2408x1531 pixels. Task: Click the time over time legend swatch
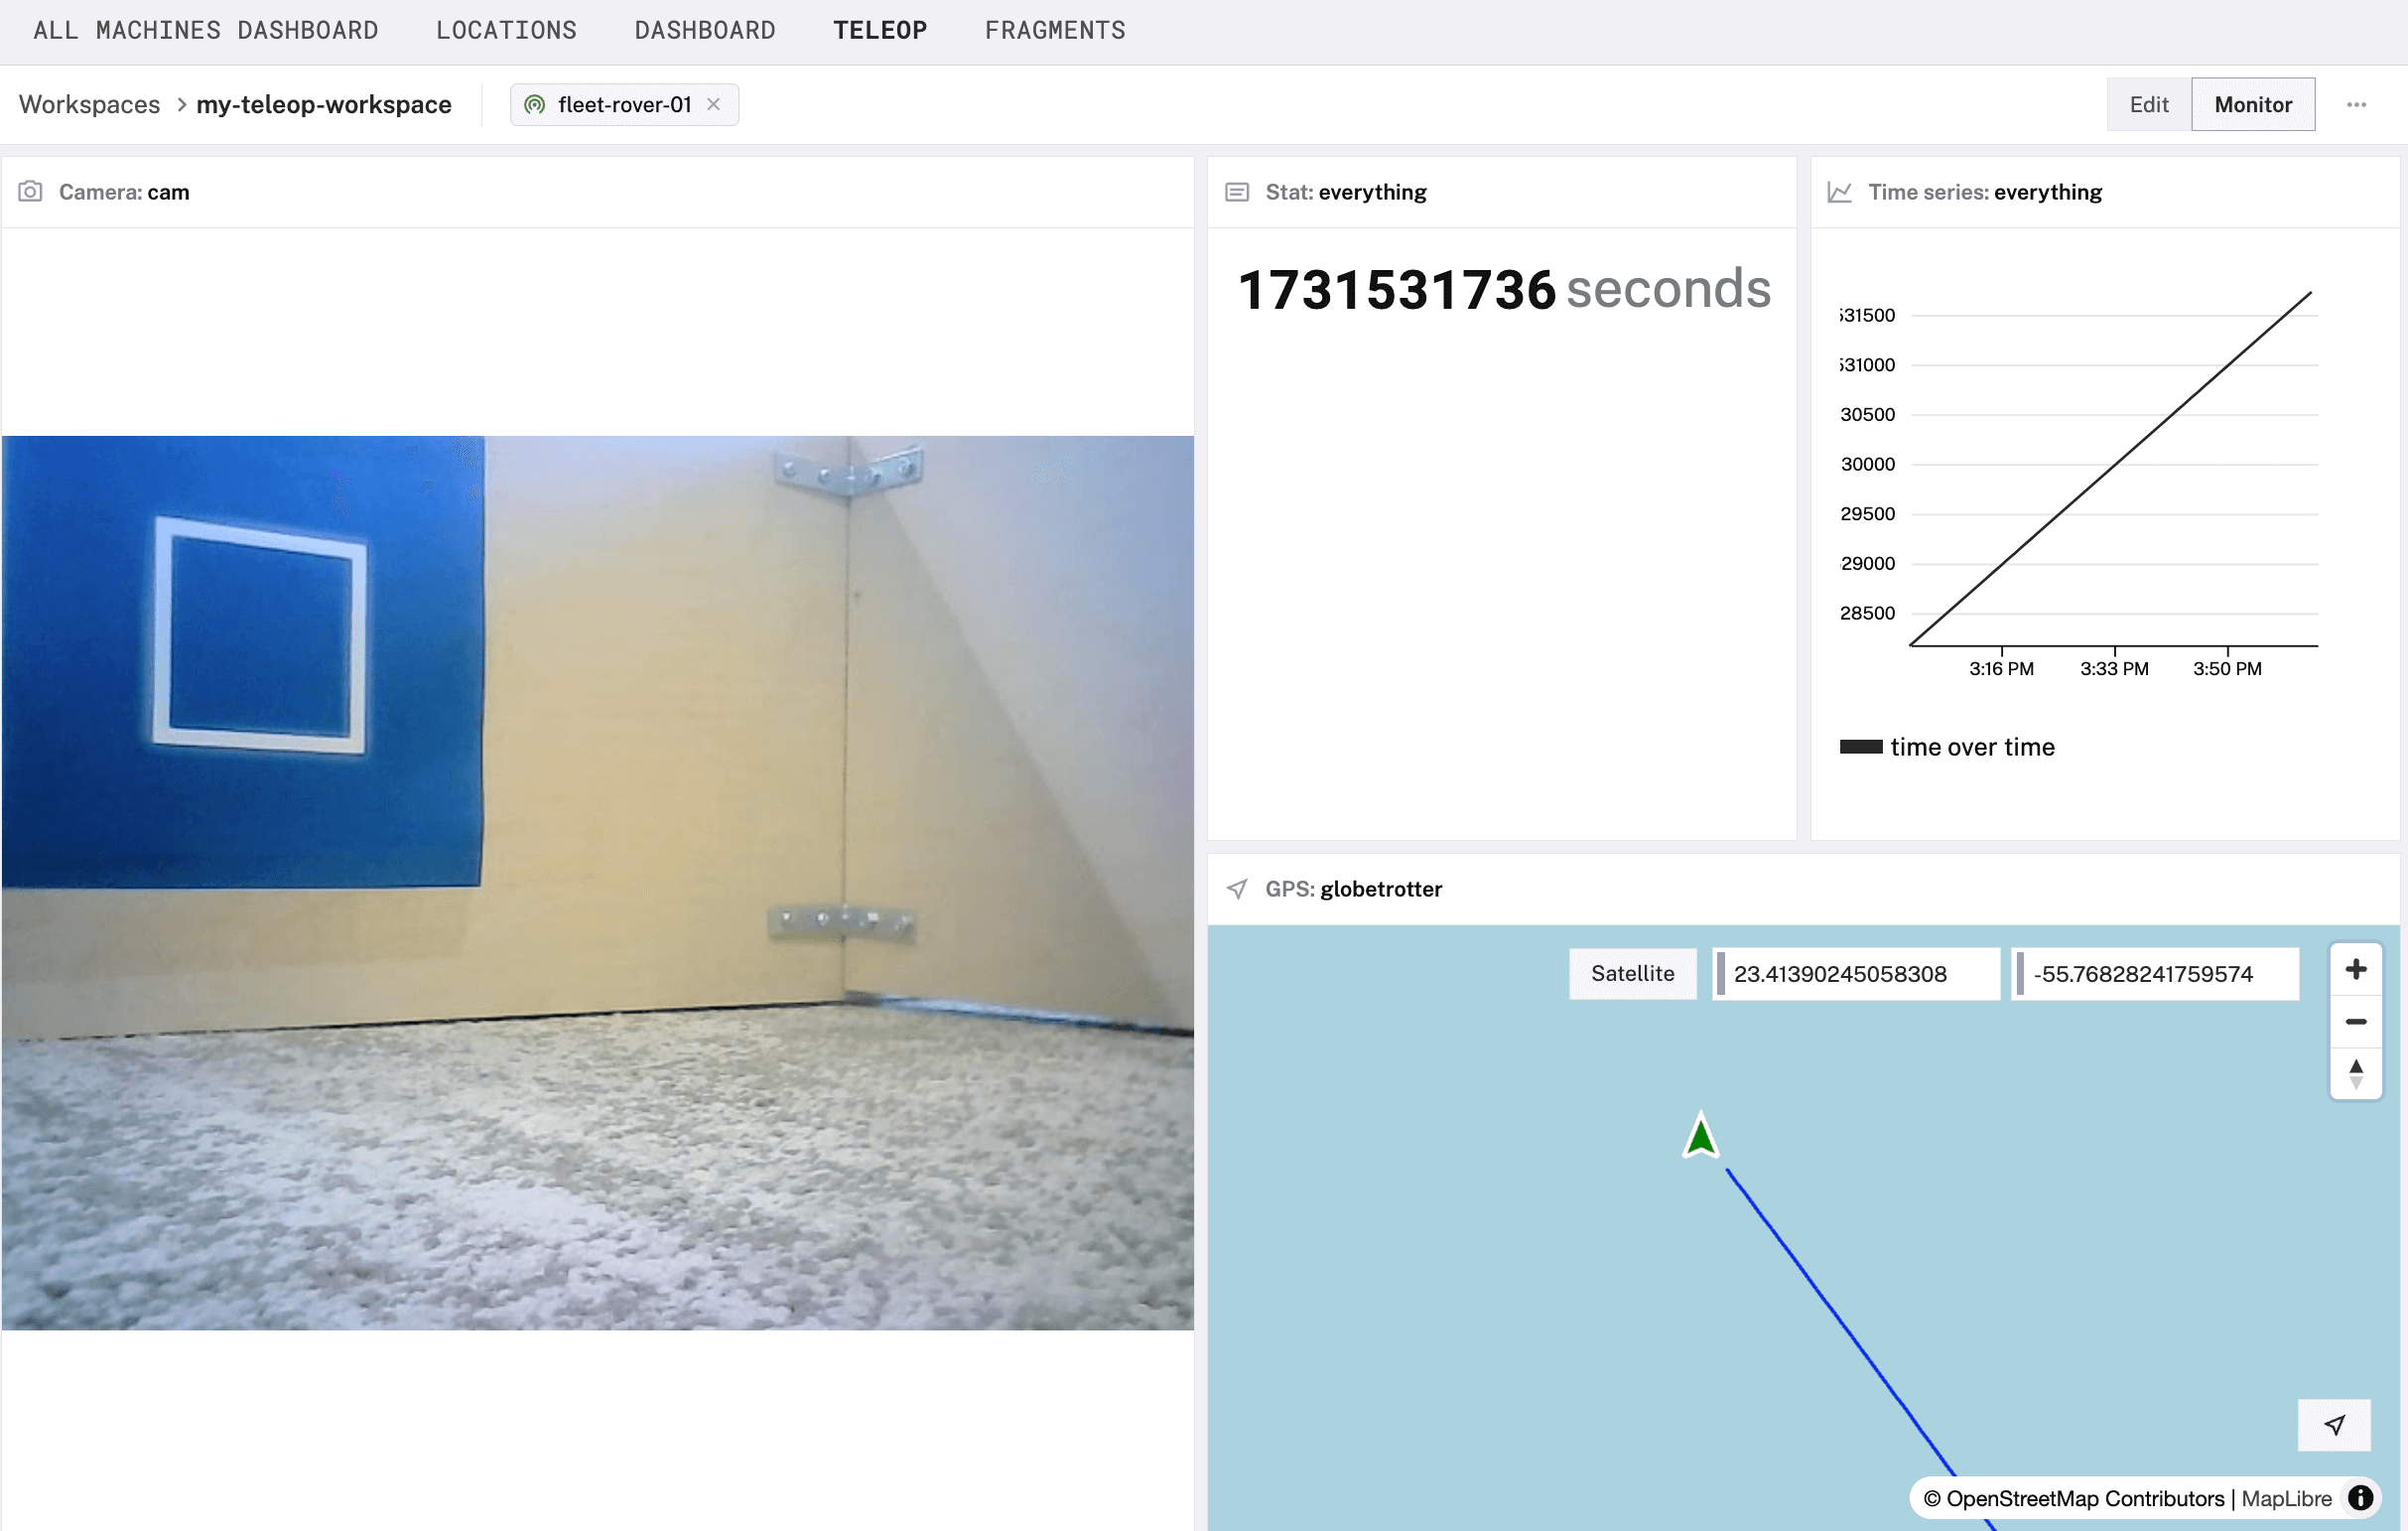(1860, 747)
